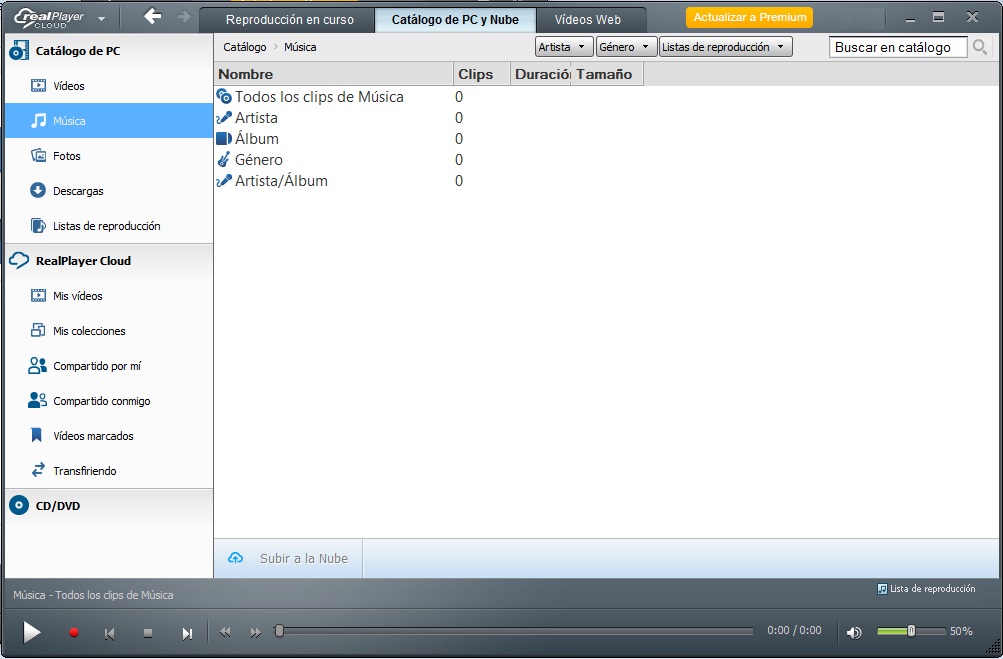Click the Buscar en catálogo search field
The height and width of the screenshot is (659, 1003).
[897, 47]
